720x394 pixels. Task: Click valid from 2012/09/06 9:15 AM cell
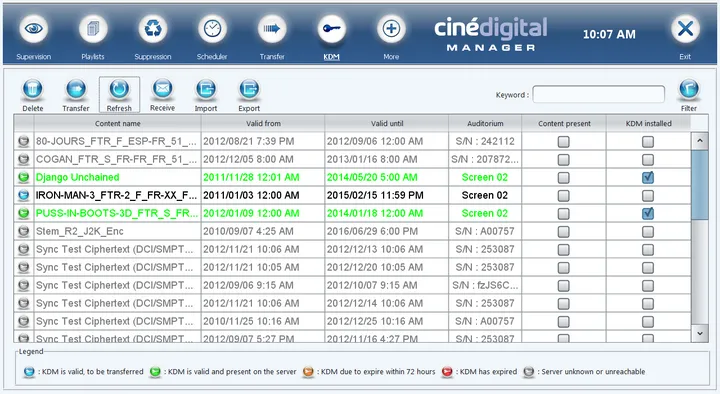[x=263, y=285]
